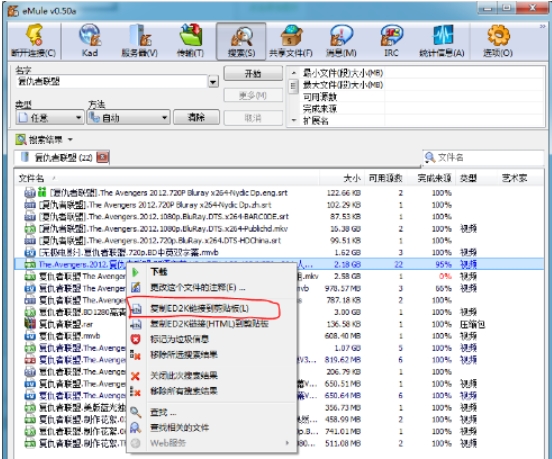Viewport: 552px width, 459px height.
Task: Open Statistics (统计信息) toolbar icon
Action: 442,41
